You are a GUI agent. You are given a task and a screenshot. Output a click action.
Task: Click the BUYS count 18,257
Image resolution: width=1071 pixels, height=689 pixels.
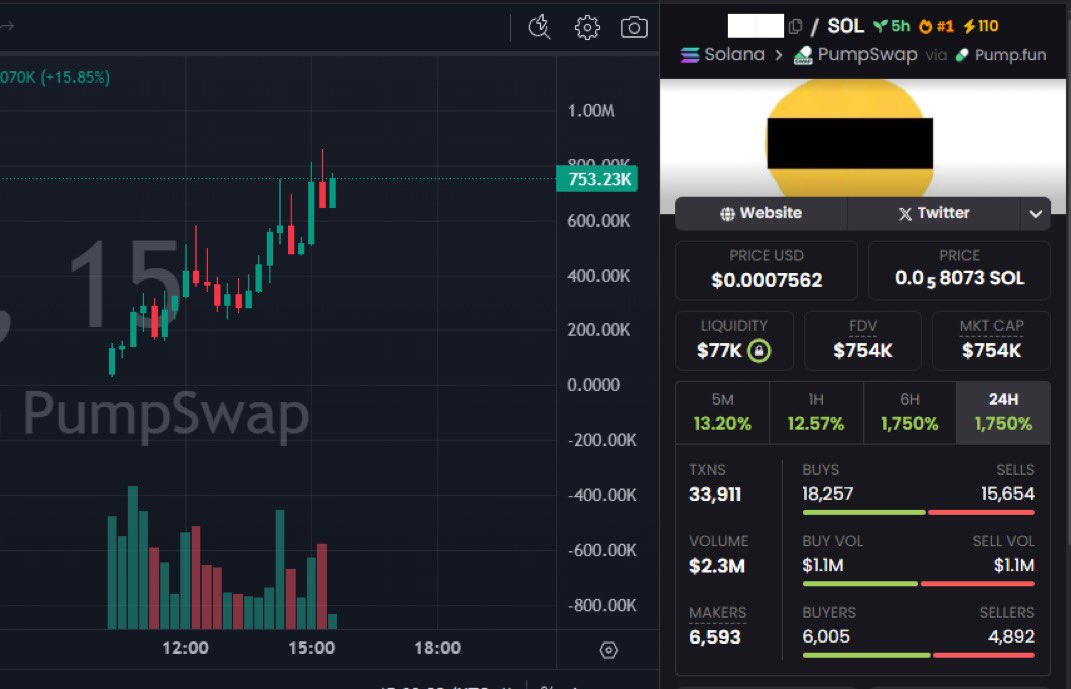828,494
